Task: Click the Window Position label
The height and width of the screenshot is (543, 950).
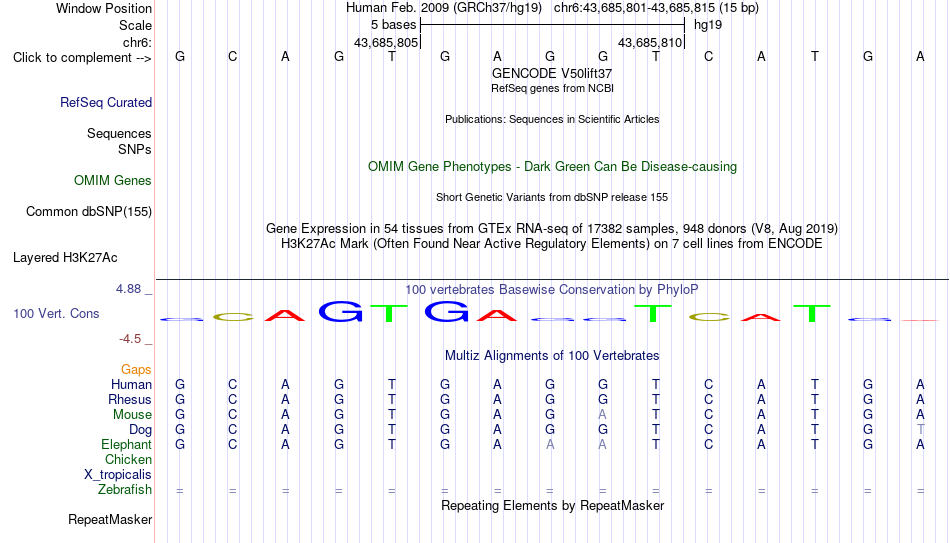Action: [x=104, y=8]
